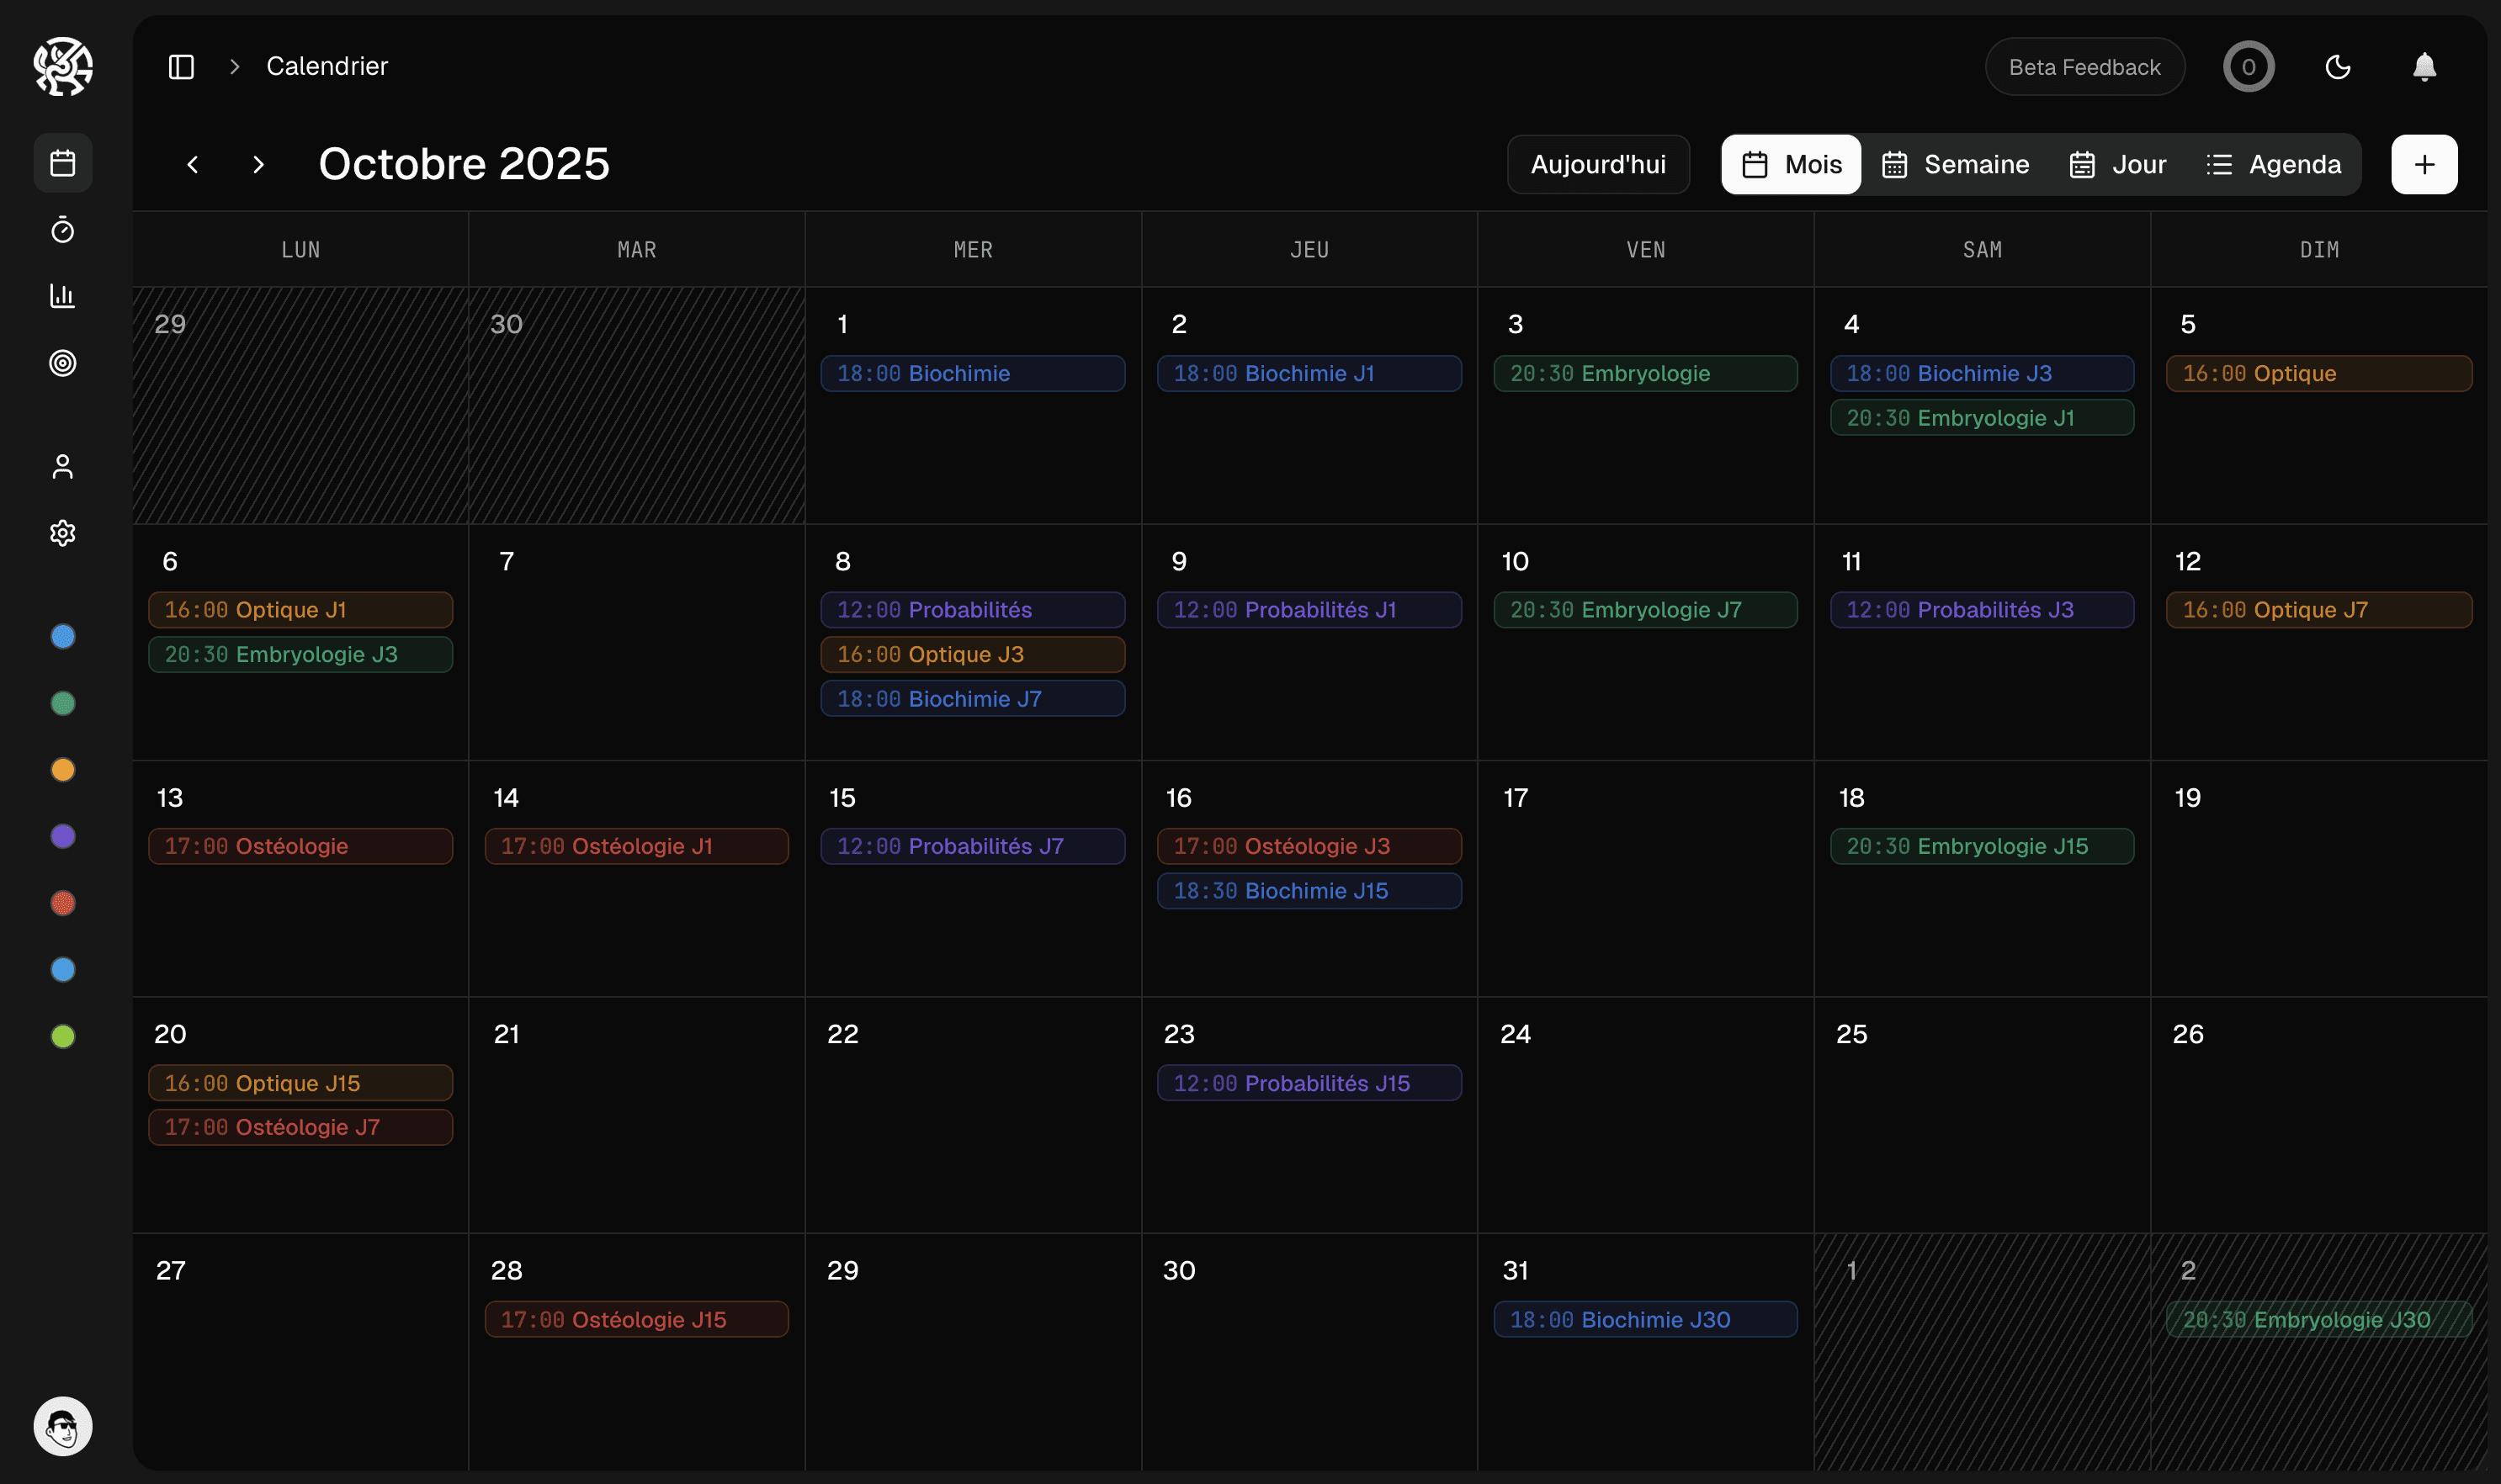The width and height of the screenshot is (2501, 1484).
Task: Open the Biochimie J30 event on October 31
Action: pos(1644,1319)
